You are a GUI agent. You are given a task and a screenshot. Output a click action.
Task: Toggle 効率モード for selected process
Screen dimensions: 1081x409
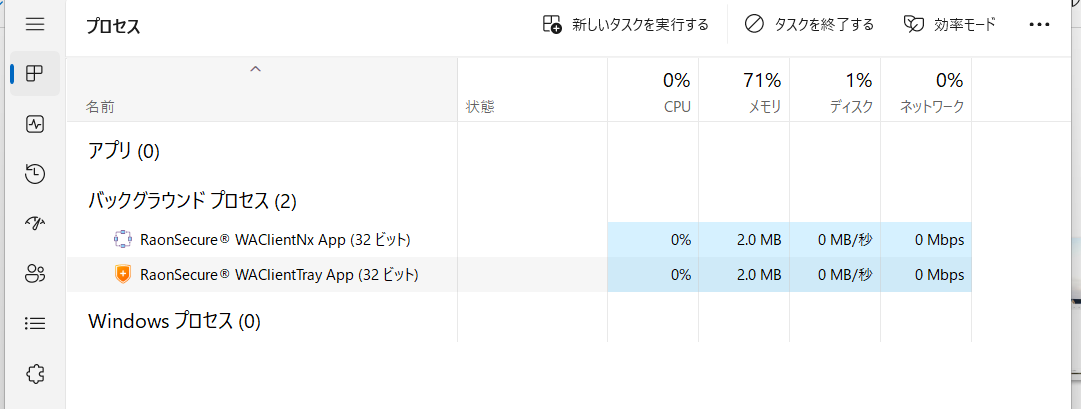tap(950, 25)
